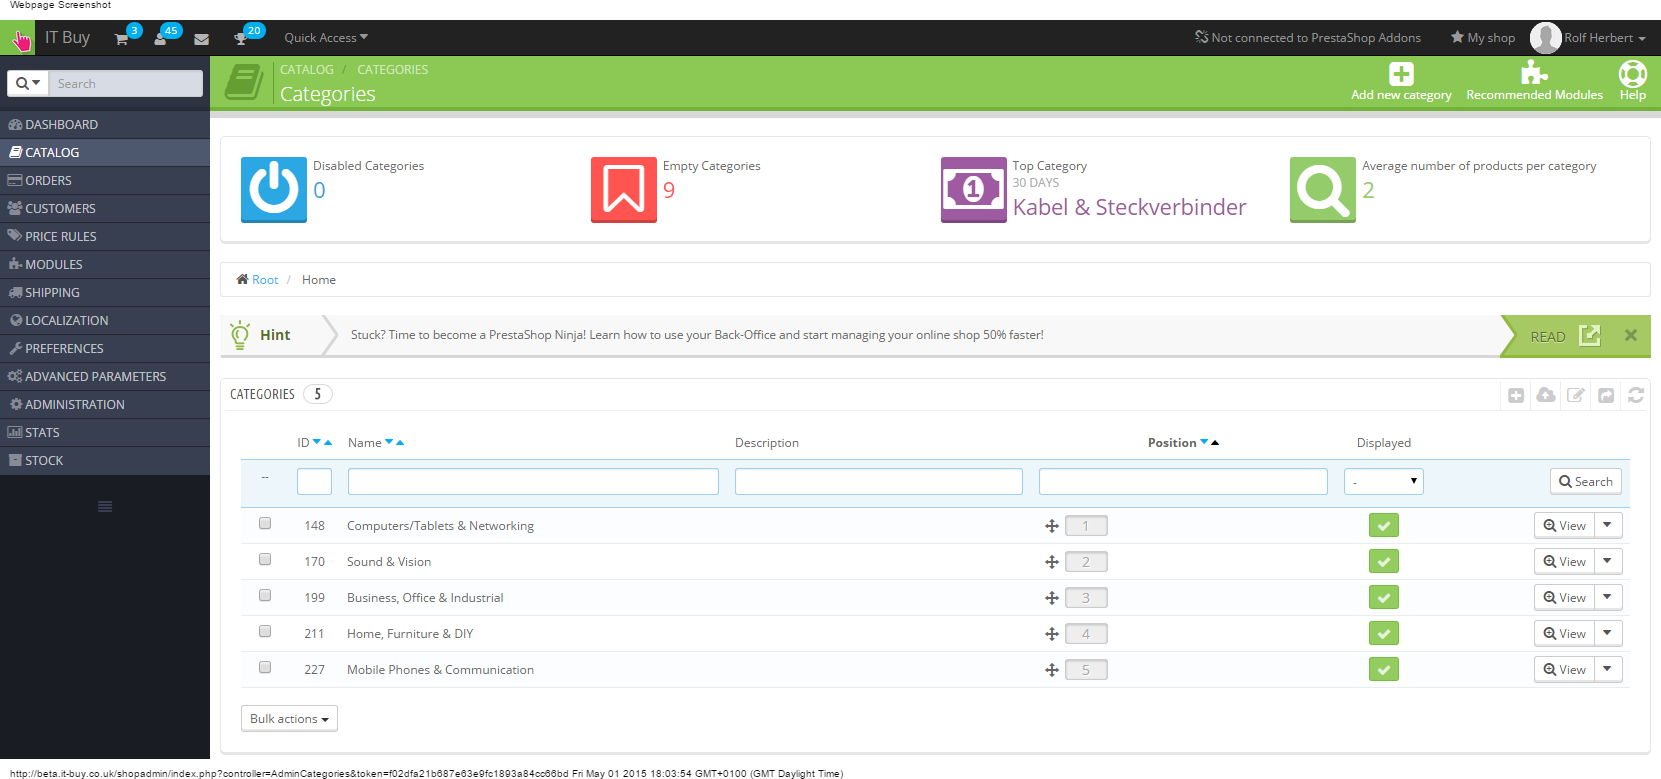Expand action arrow for Business, Office & Industrial row
This screenshot has width=1661, height=779.
[x=1608, y=597]
